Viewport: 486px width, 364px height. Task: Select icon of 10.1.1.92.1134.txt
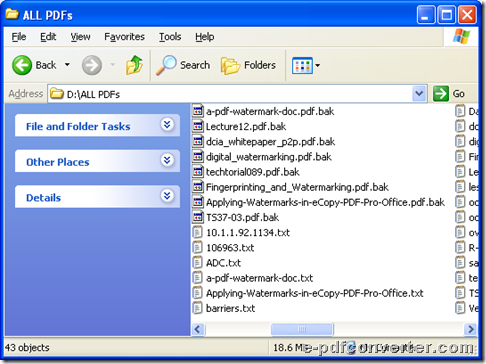198,232
